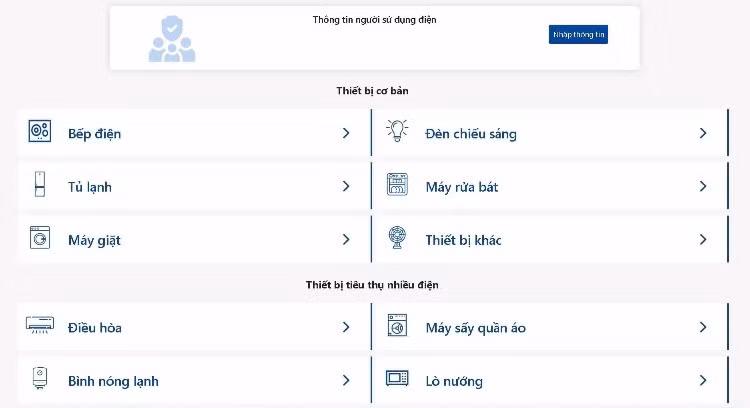Click the family shield user info icon
This screenshot has width=750, height=408.
(x=172, y=39)
